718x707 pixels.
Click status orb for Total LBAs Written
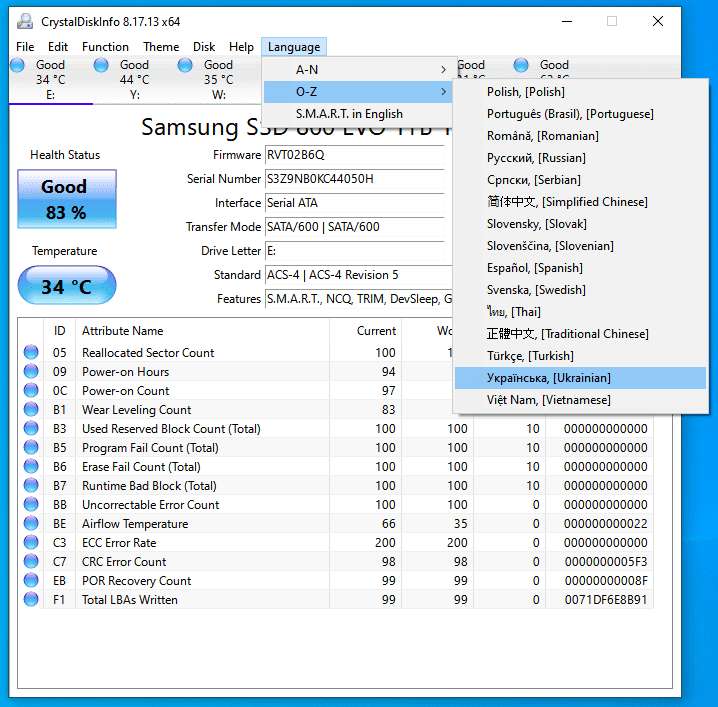(x=31, y=599)
